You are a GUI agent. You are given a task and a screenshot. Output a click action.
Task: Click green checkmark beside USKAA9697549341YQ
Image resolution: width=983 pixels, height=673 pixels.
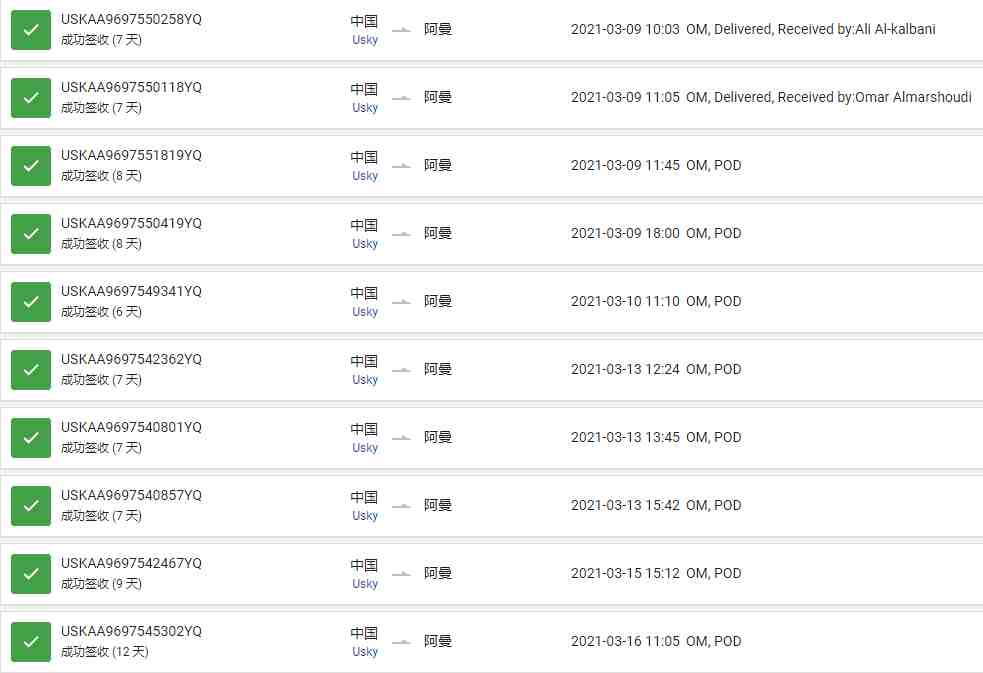point(31,301)
